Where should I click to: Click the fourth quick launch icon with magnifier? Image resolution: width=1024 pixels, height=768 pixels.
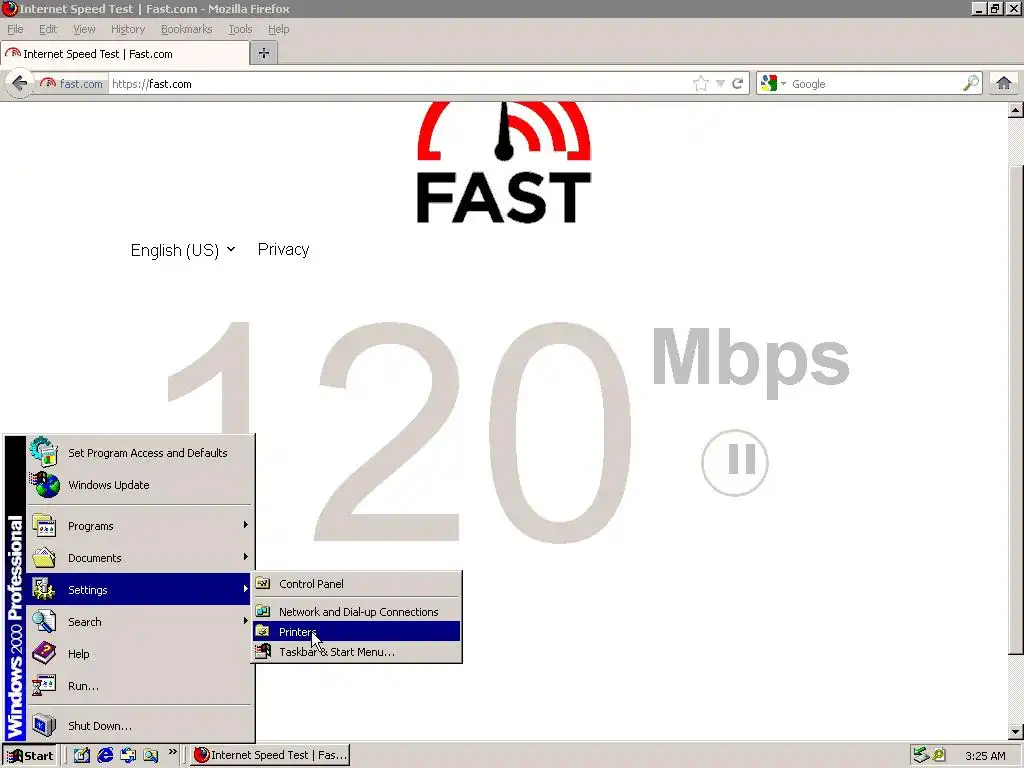click(151, 756)
